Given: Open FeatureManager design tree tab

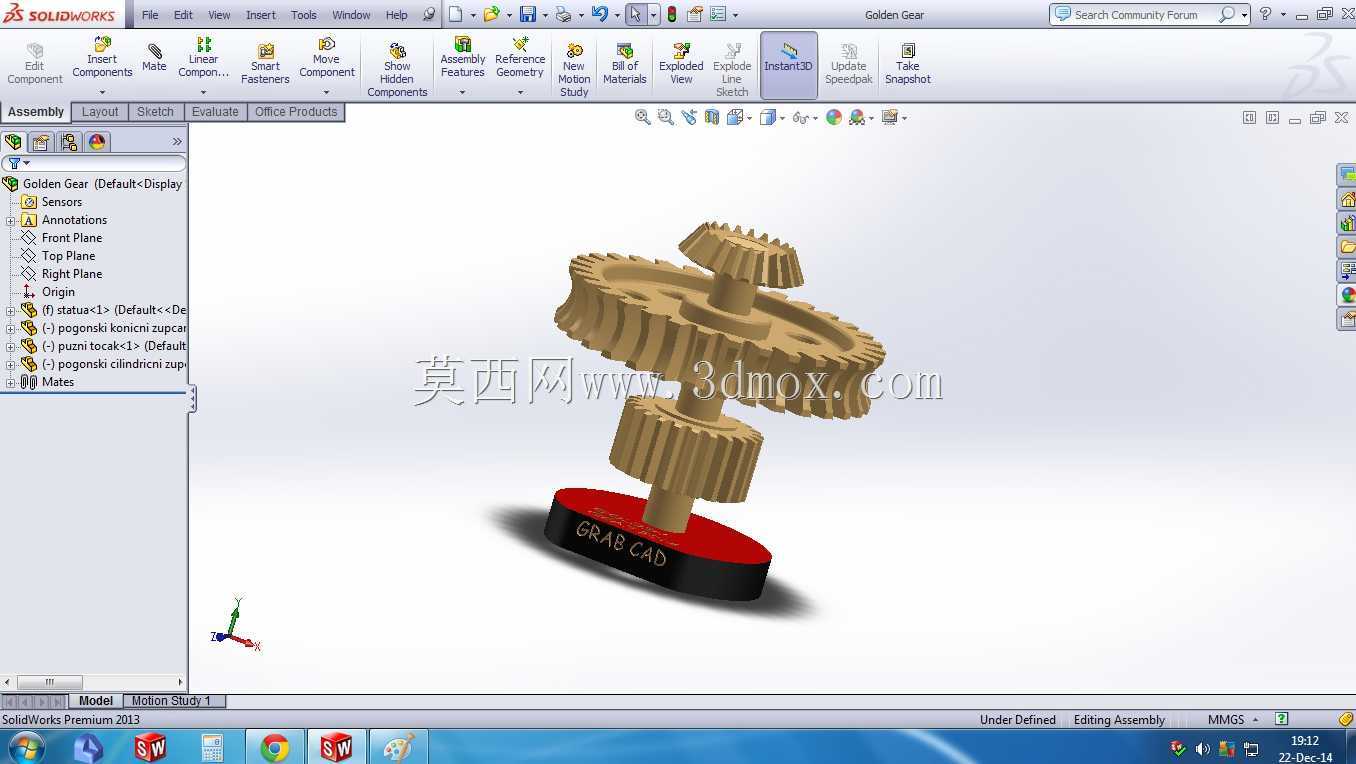Looking at the screenshot, I should 13,142.
